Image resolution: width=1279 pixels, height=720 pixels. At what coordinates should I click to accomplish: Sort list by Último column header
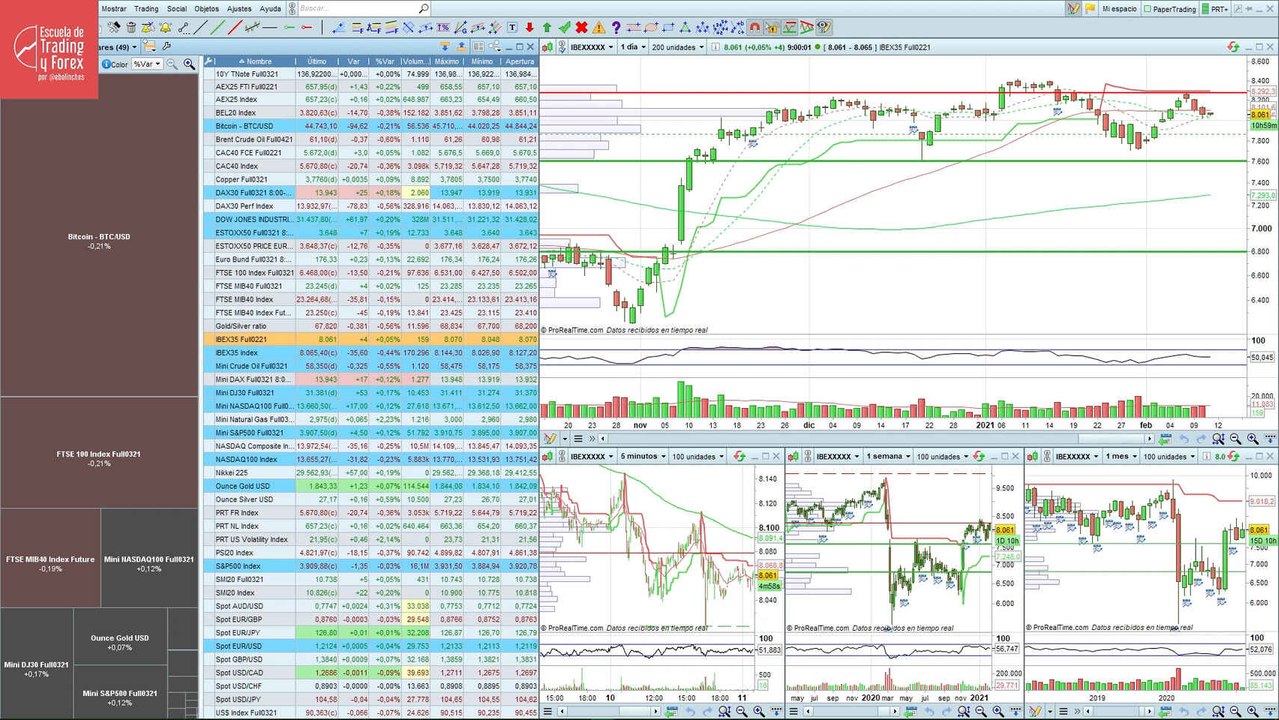[x=317, y=62]
